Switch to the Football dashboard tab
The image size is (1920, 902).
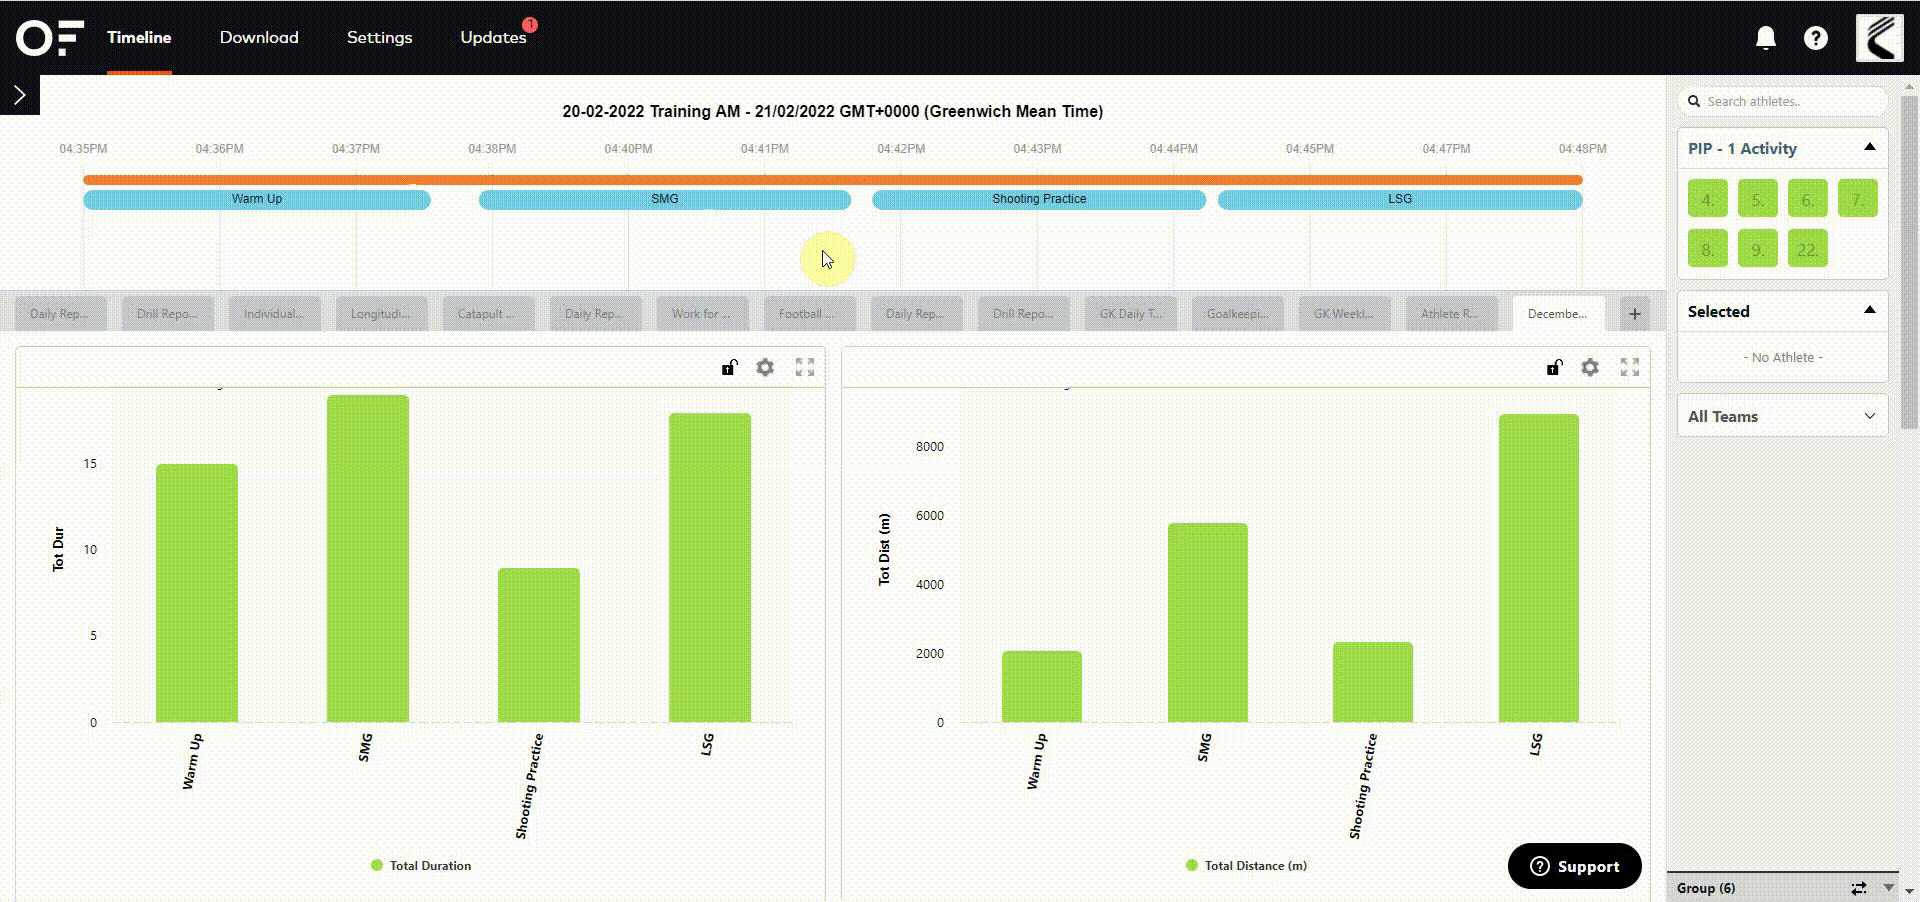tap(809, 314)
